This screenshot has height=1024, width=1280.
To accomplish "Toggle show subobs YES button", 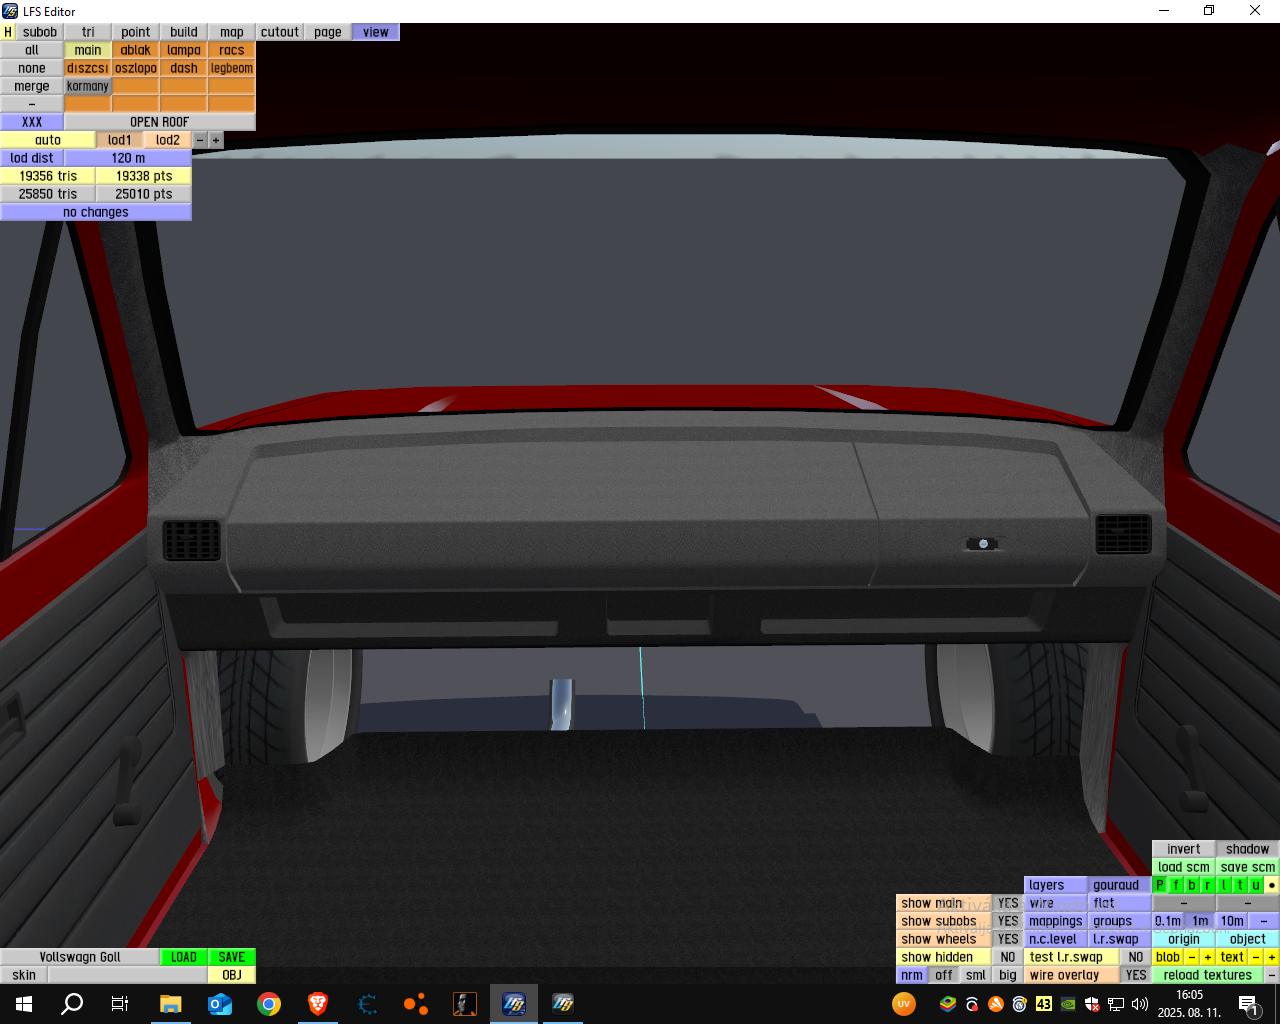I will pyautogui.click(x=1008, y=921).
